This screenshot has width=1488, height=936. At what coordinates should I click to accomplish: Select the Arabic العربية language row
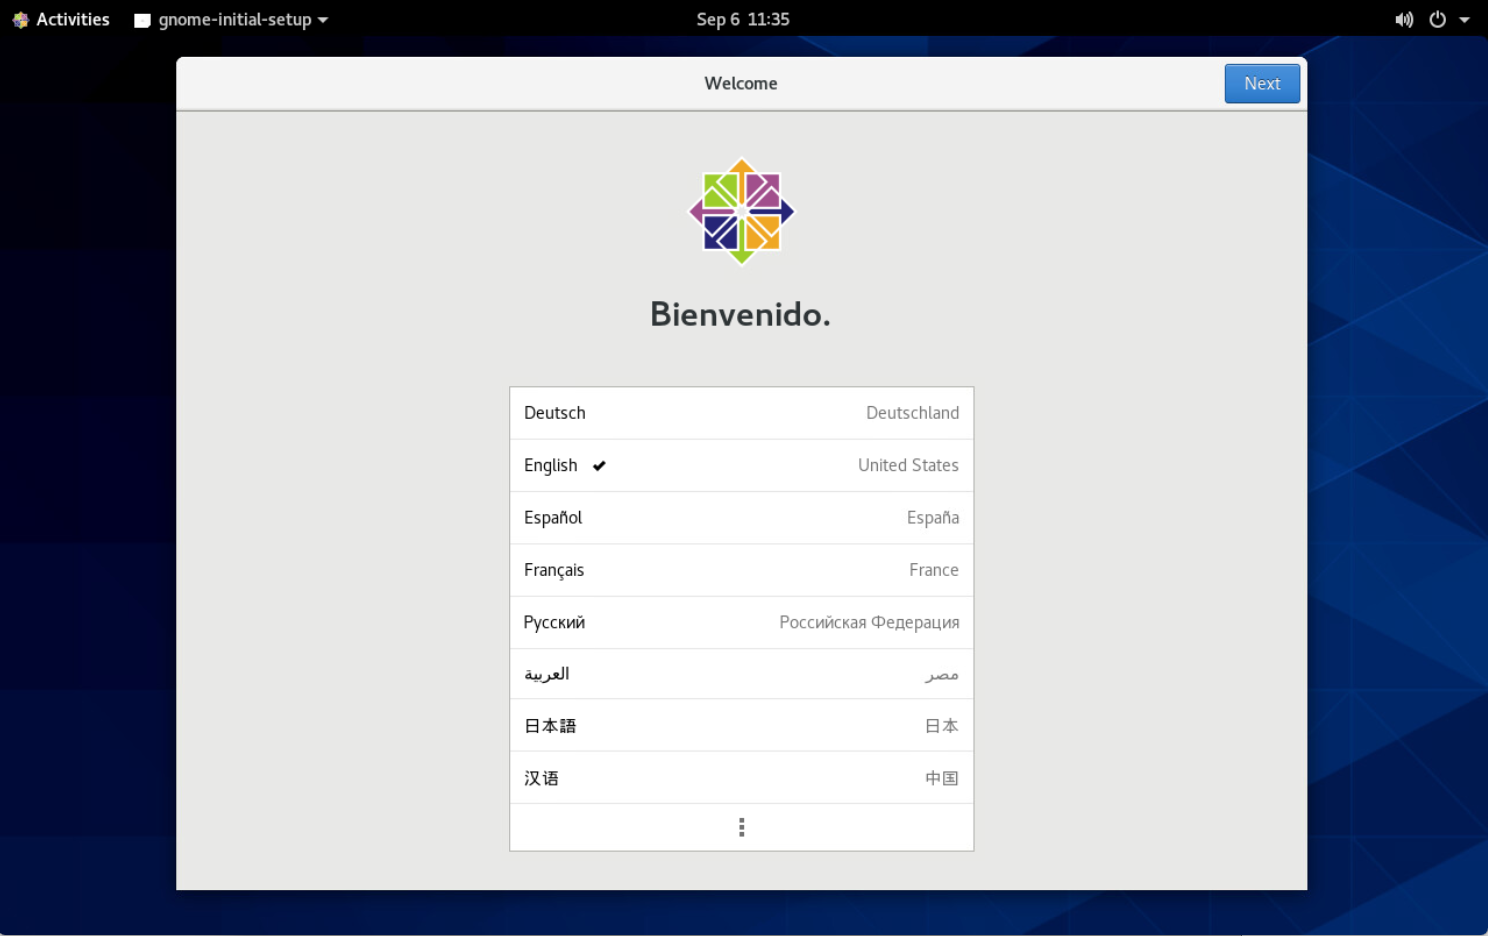741,674
